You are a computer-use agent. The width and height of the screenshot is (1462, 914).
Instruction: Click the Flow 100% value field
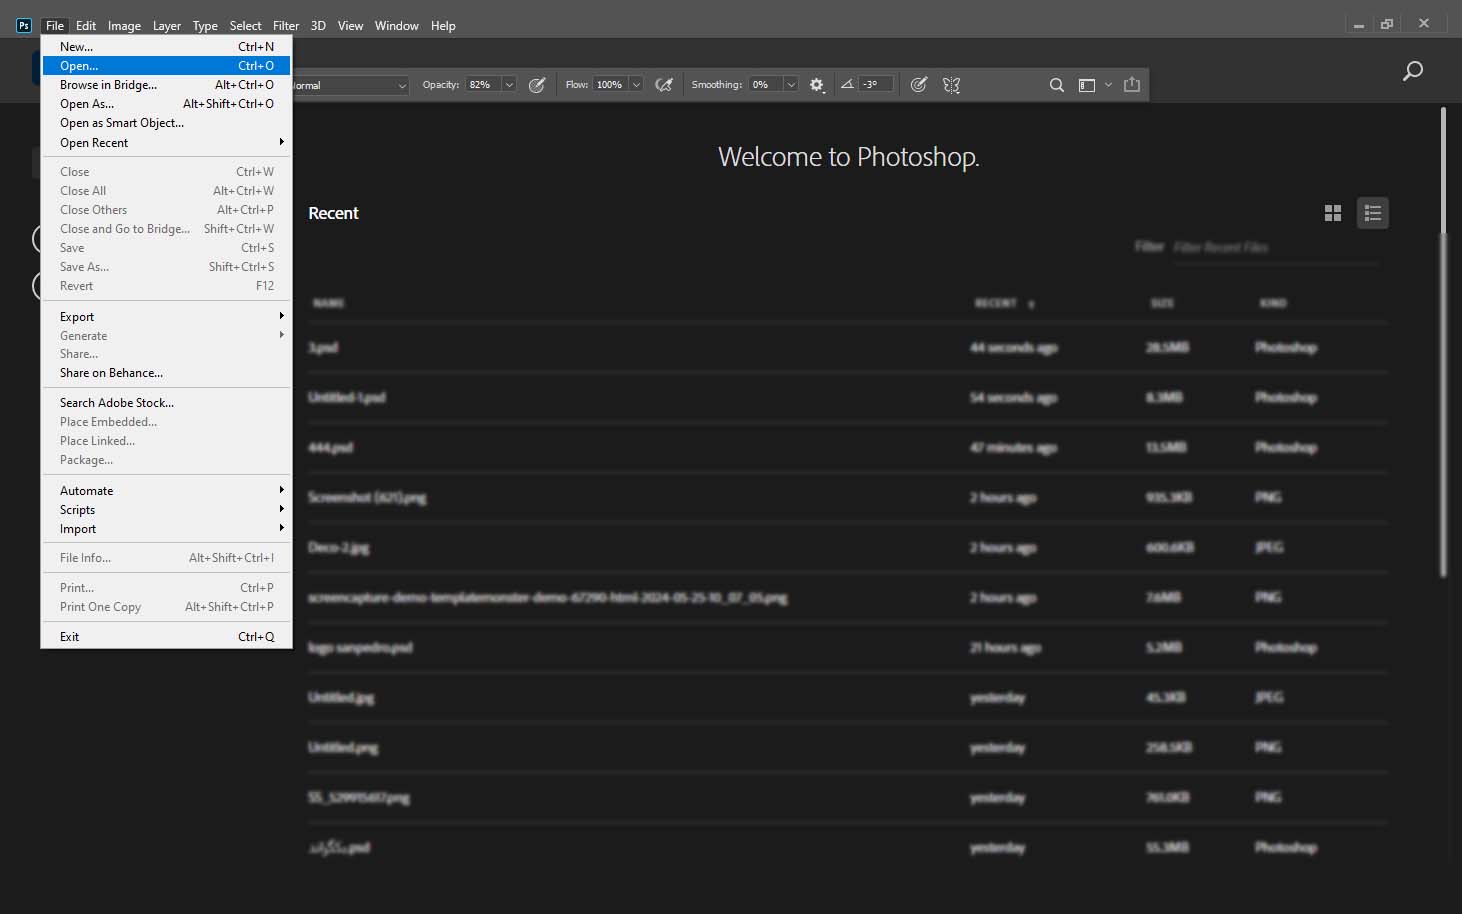pos(611,85)
